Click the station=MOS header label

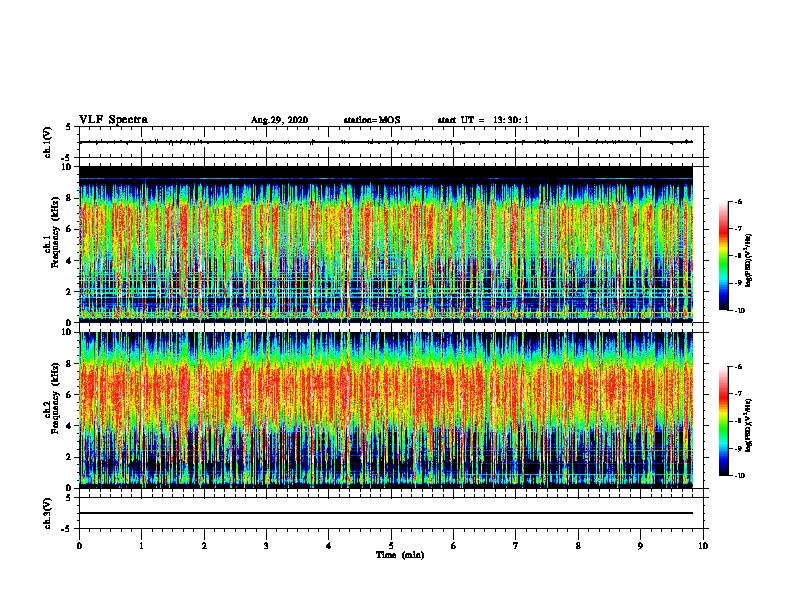[x=372, y=120]
